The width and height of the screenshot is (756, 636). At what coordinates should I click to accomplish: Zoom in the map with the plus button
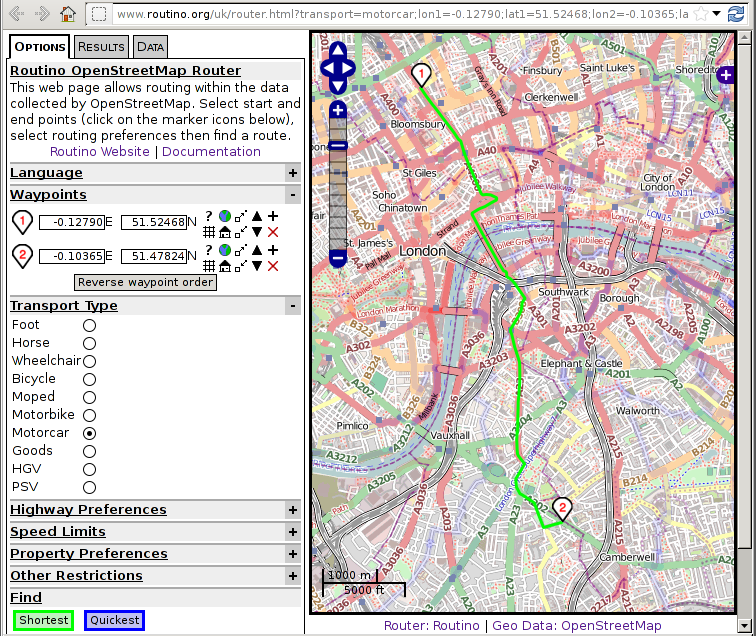click(x=338, y=110)
